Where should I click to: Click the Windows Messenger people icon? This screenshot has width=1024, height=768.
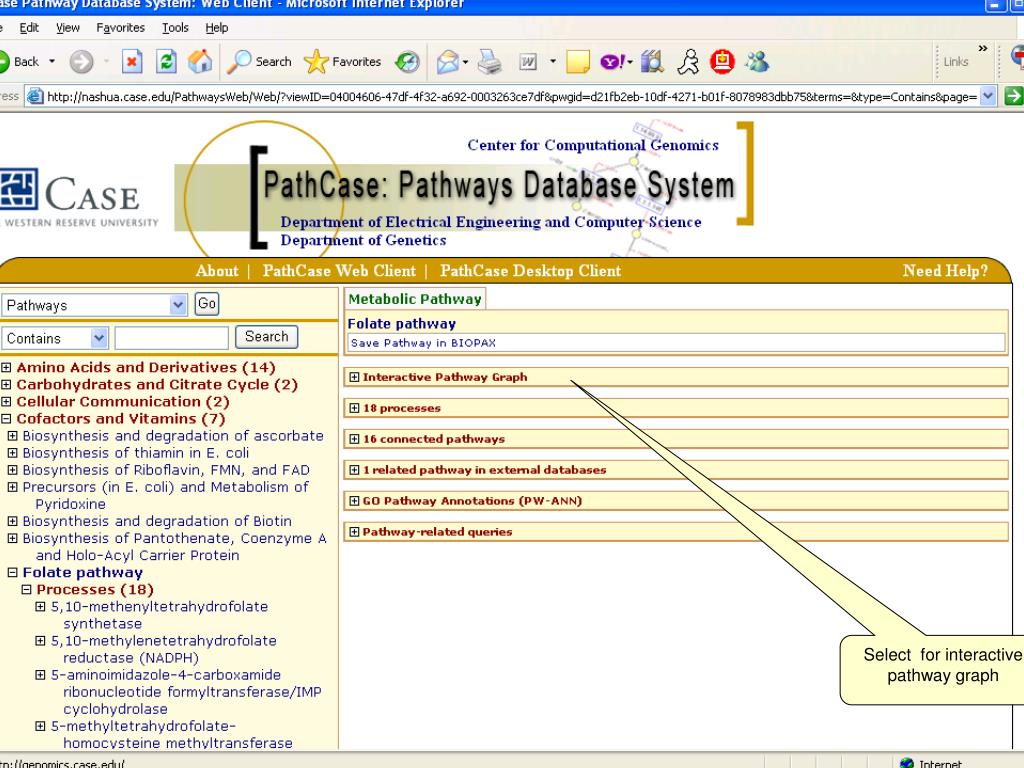tap(757, 62)
